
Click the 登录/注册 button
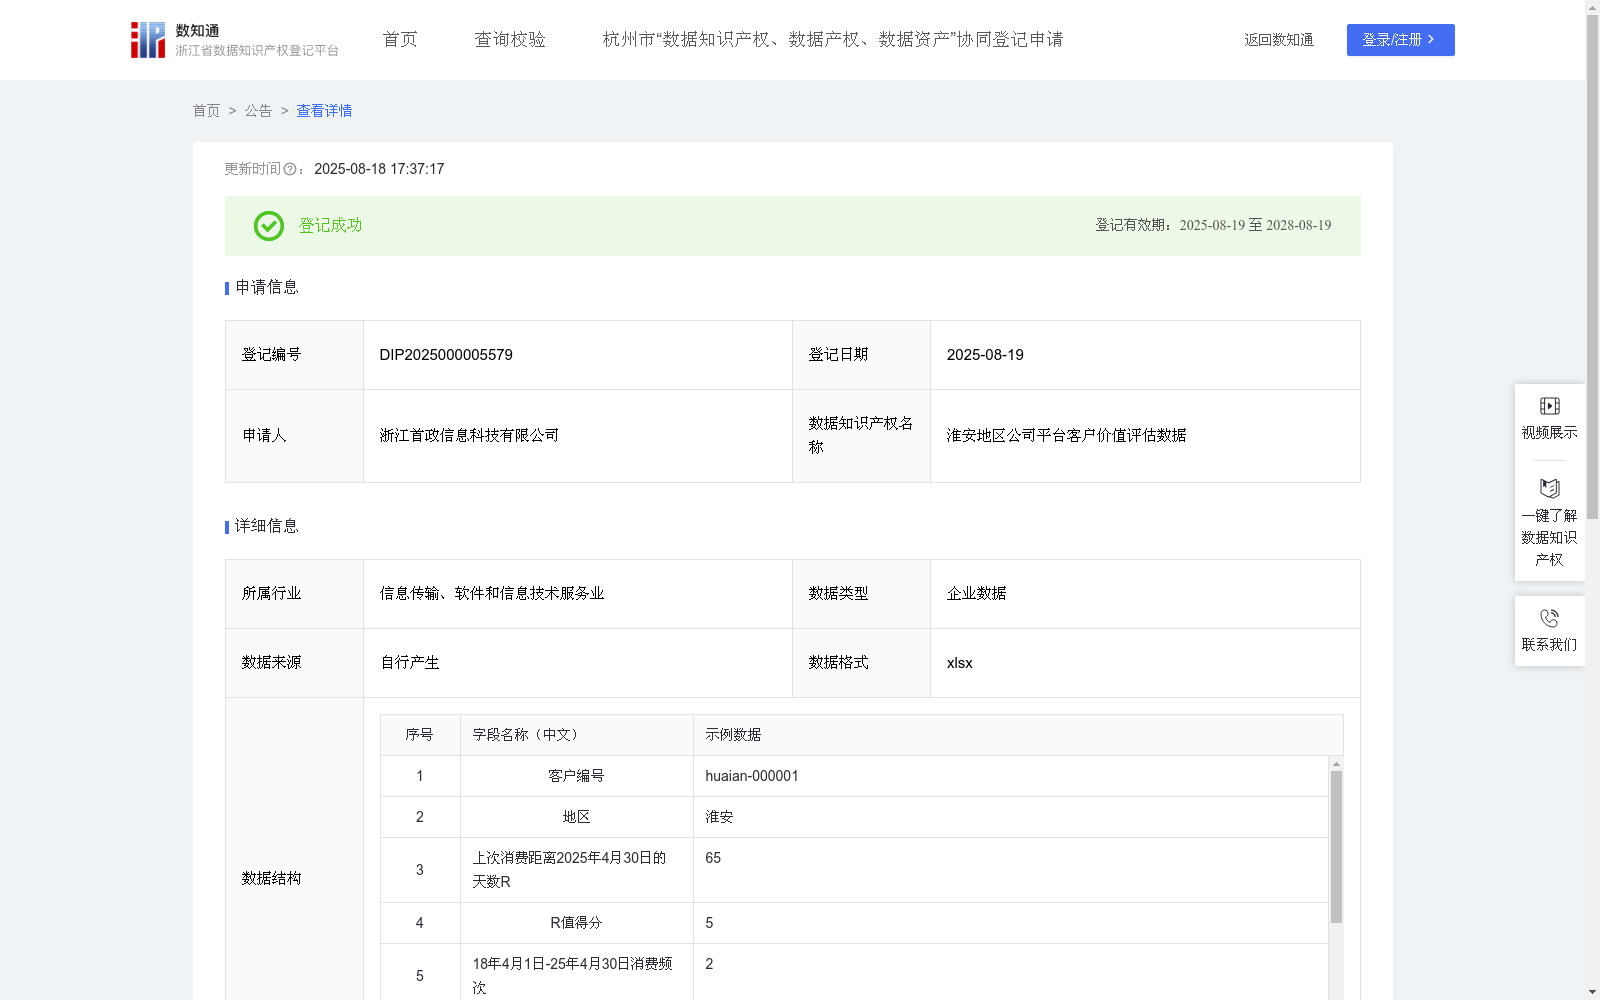(x=1400, y=40)
